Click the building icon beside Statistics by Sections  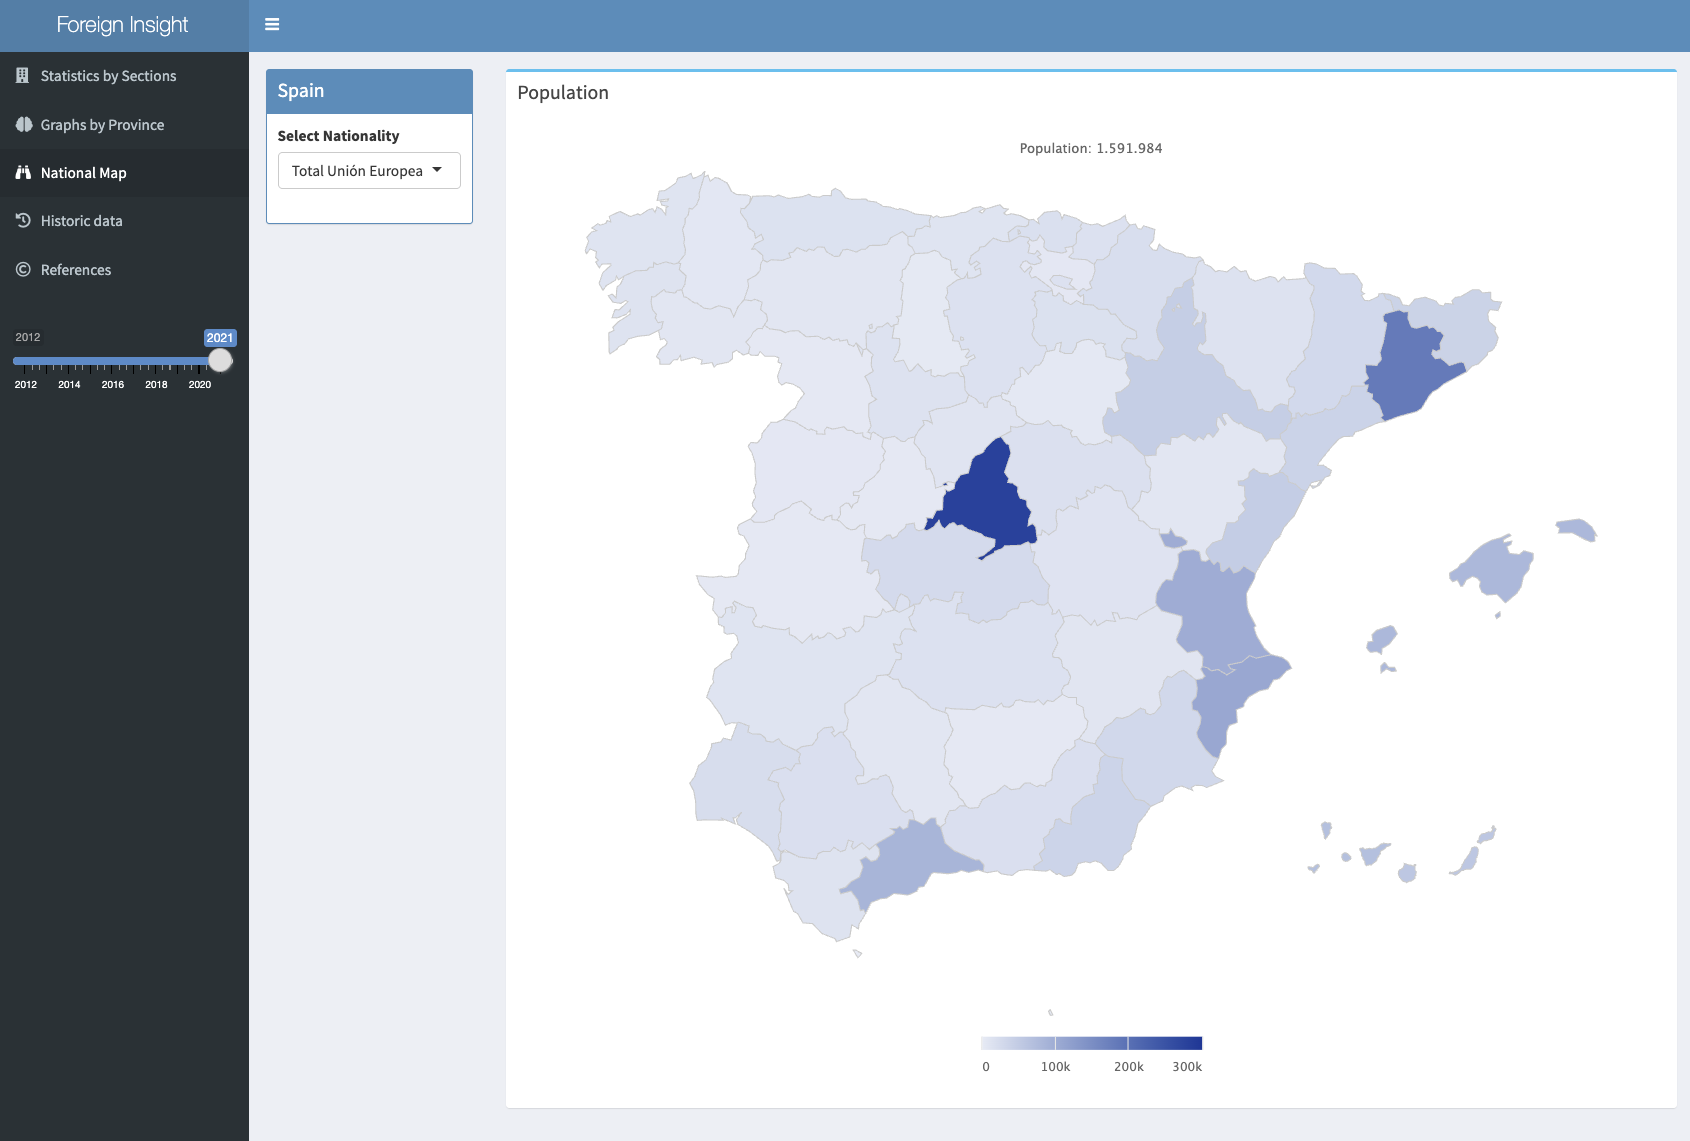click(x=23, y=76)
